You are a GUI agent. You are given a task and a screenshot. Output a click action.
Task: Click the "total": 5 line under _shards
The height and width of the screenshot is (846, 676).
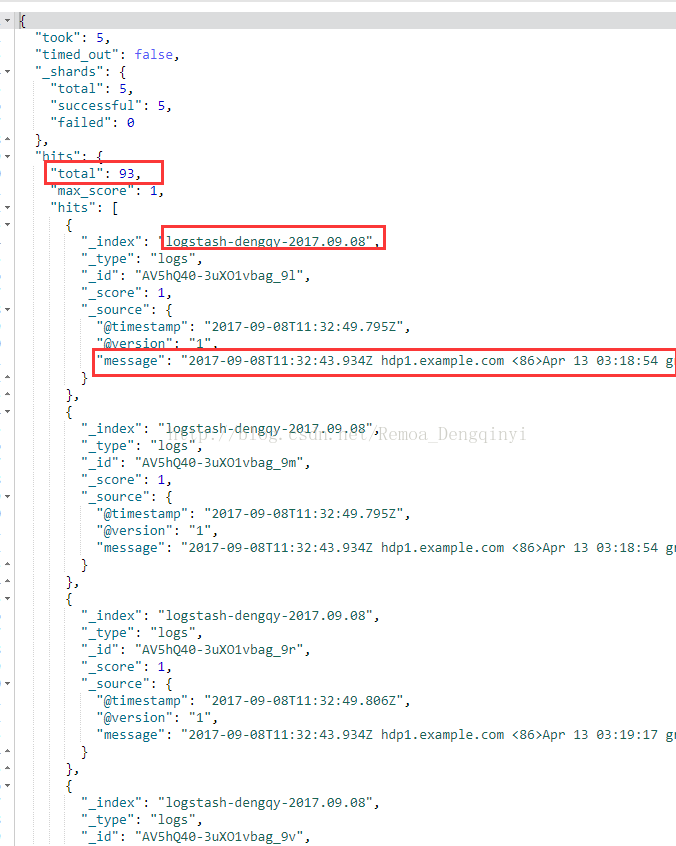91,88
